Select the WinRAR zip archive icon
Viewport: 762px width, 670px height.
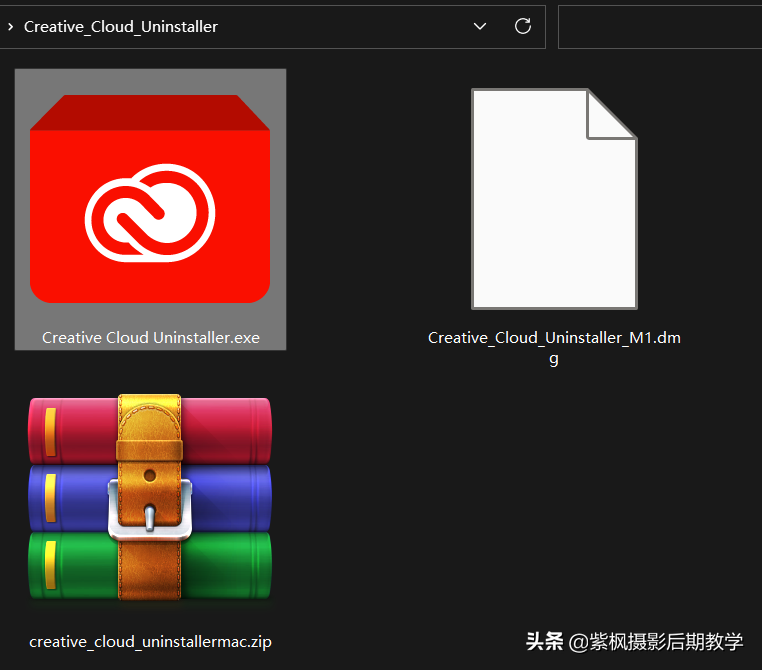[x=150, y=497]
